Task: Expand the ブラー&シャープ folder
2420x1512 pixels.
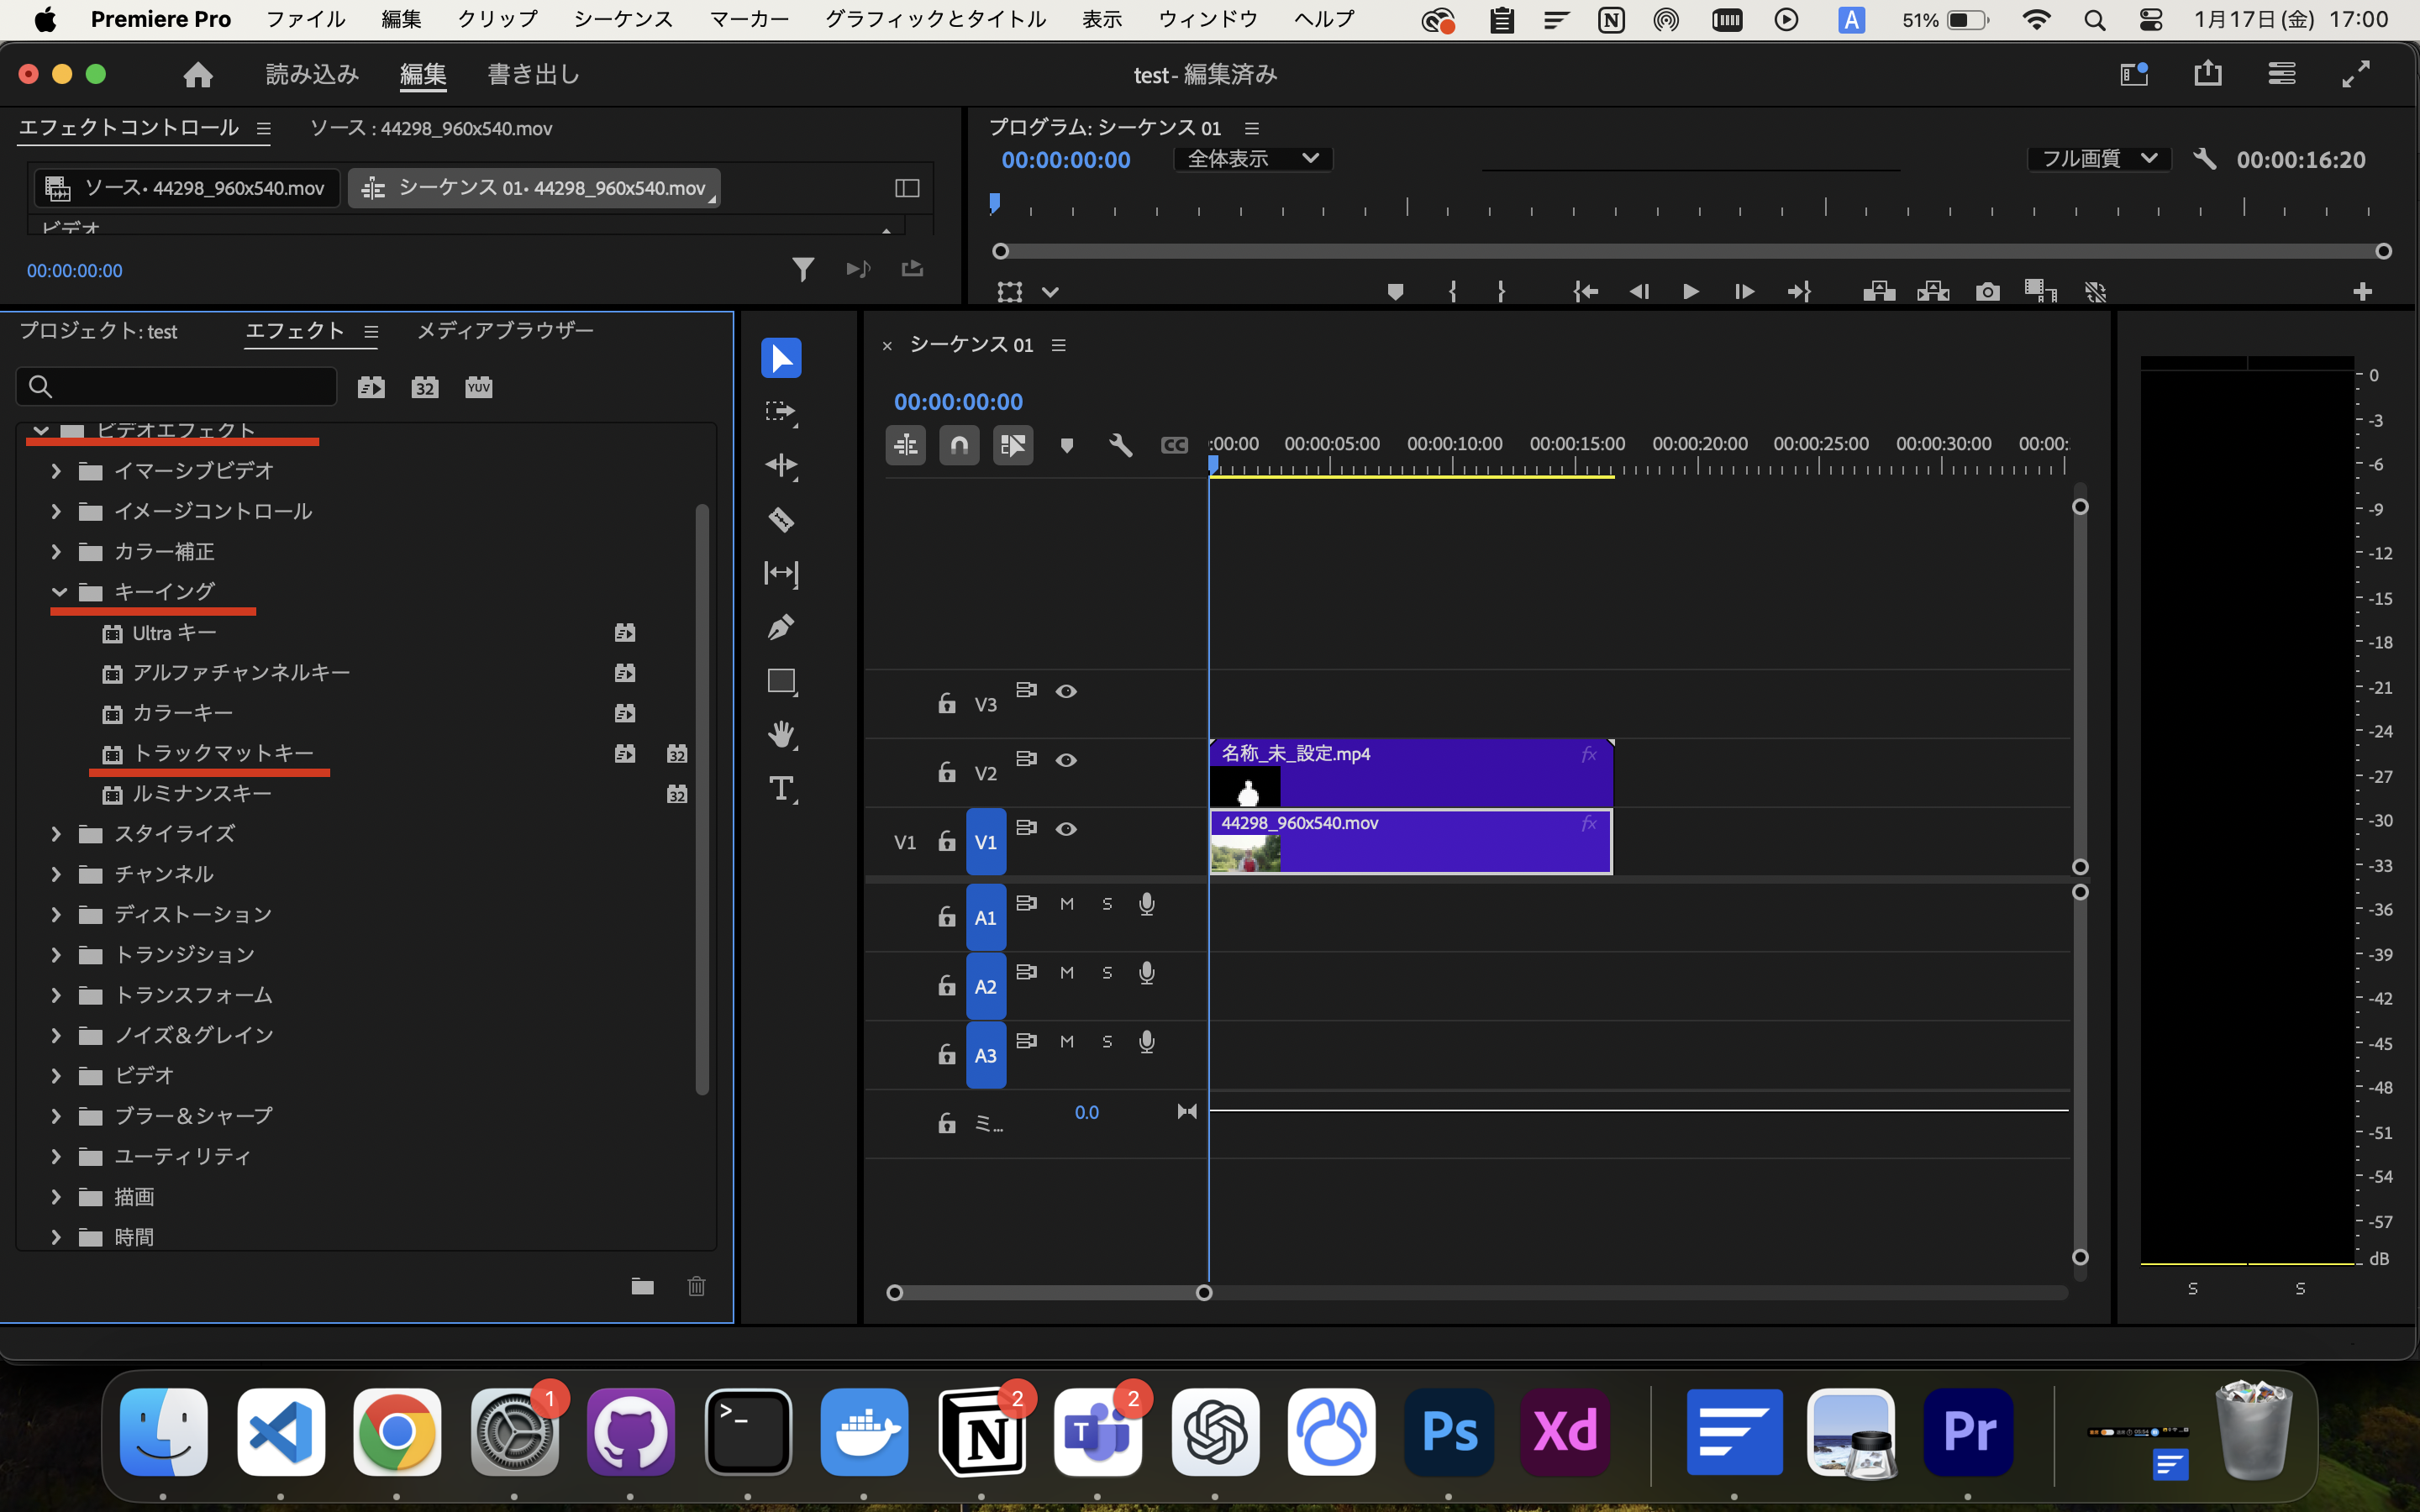Action: [x=56, y=1116]
